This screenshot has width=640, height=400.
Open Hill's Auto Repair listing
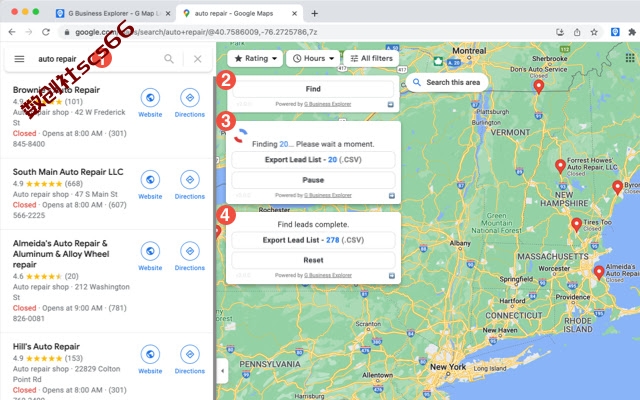point(46,347)
